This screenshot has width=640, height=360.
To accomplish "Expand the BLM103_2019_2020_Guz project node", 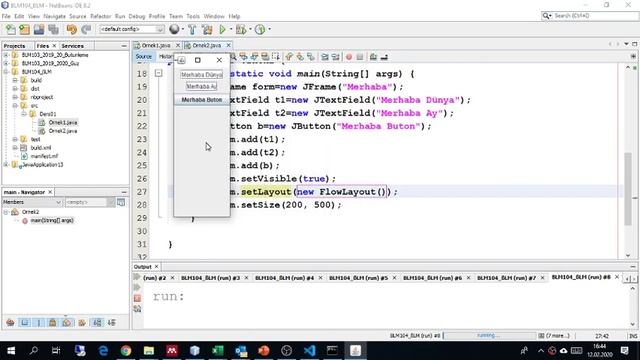I will (6, 63).
